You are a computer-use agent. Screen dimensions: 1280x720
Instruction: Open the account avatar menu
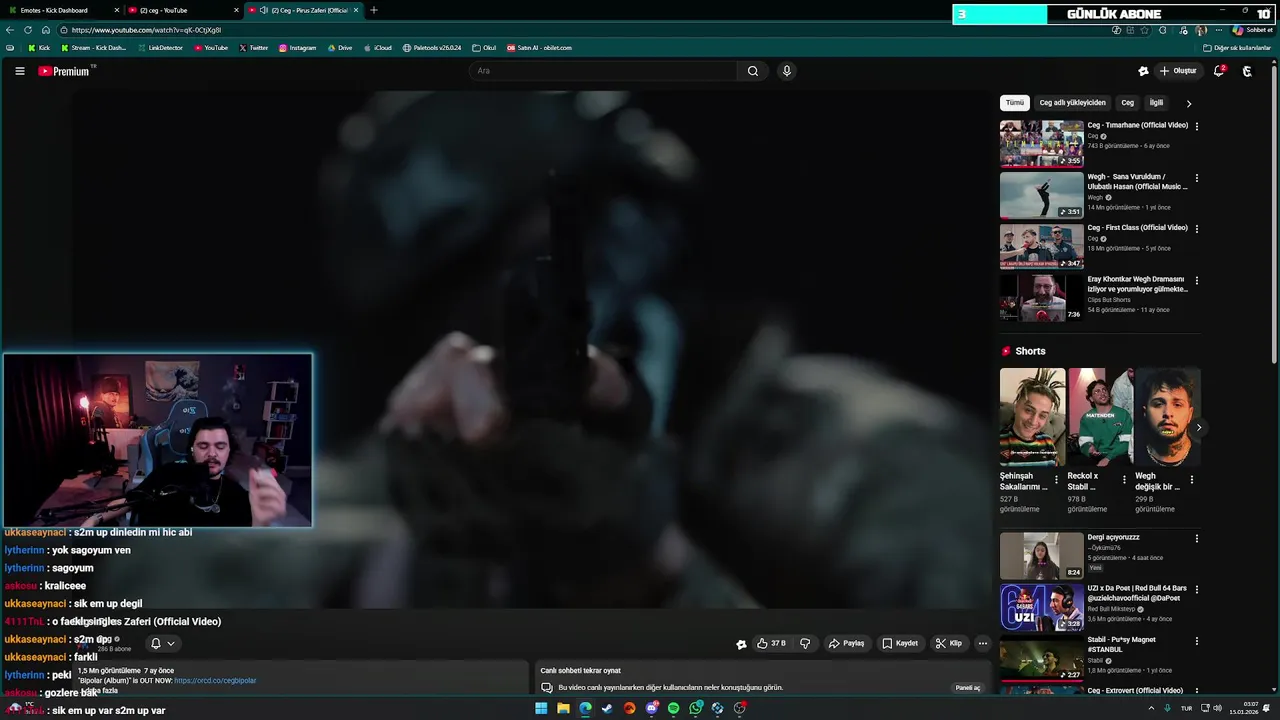coord(1247,71)
